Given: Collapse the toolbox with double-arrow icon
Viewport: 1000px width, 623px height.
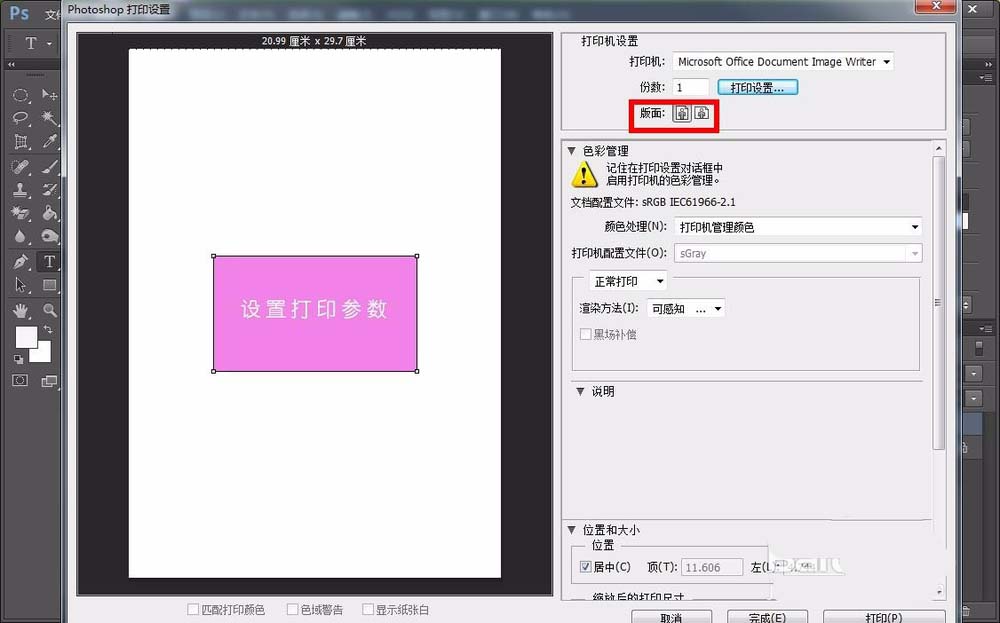Looking at the screenshot, I should coord(11,64).
